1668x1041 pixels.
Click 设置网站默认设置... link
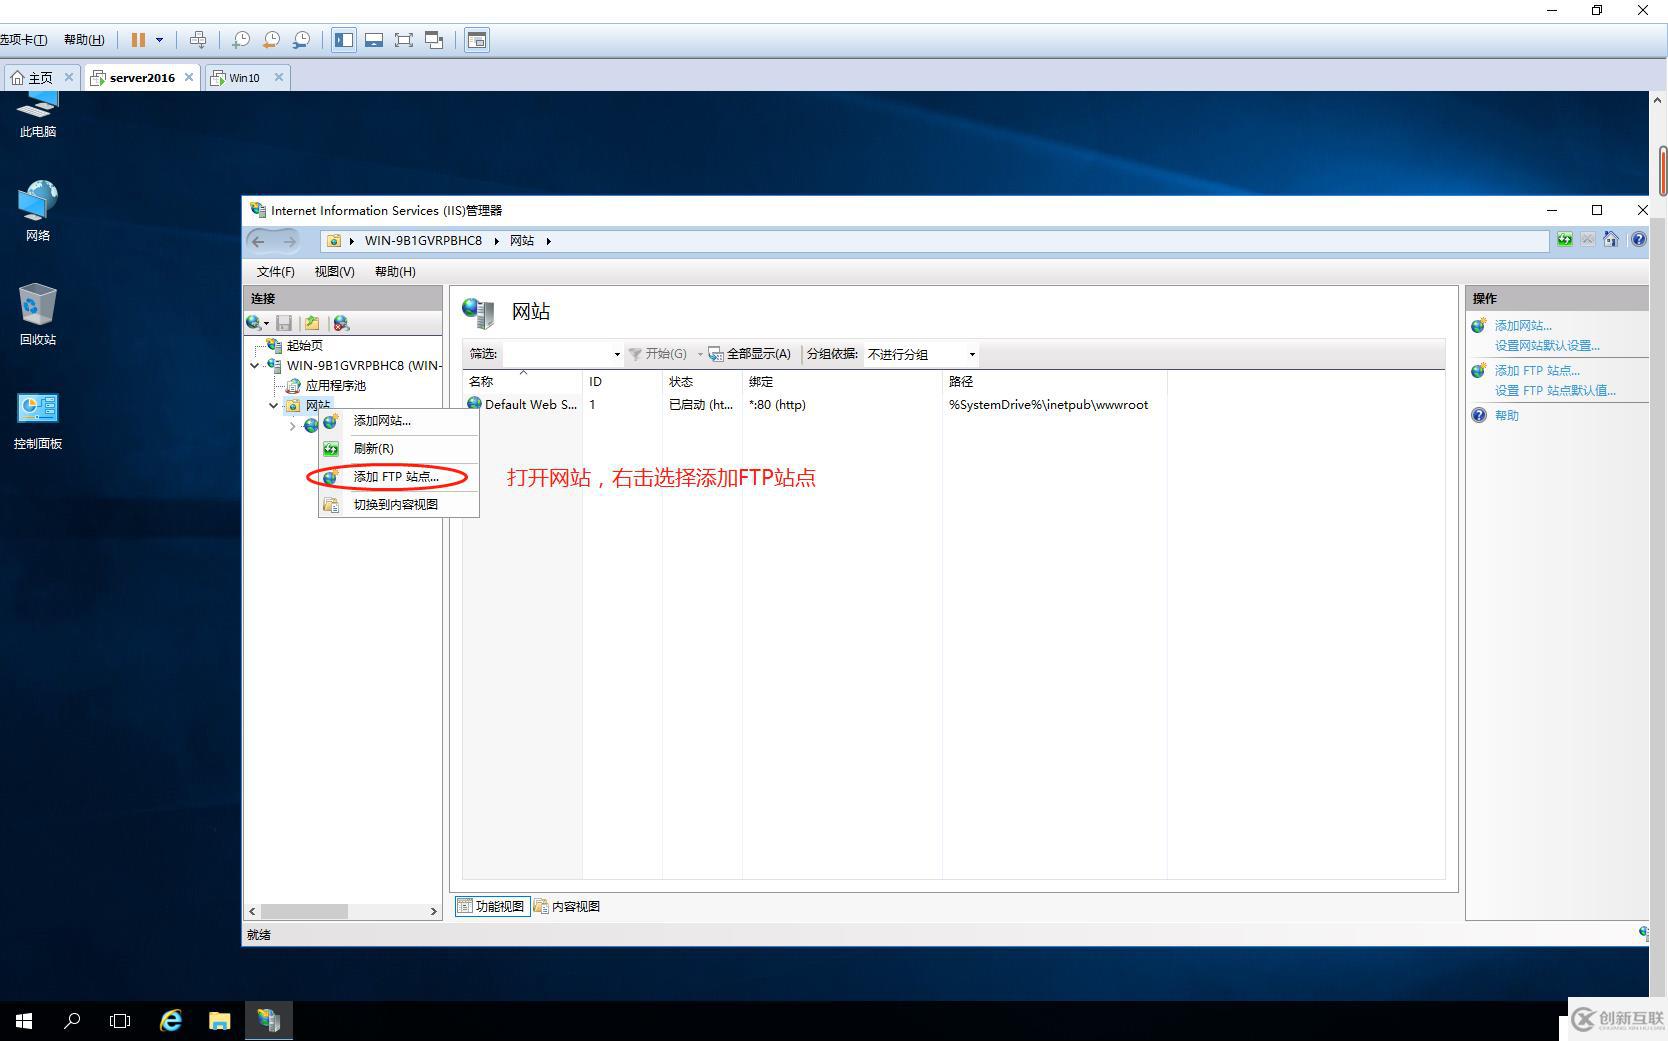click(1547, 346)
